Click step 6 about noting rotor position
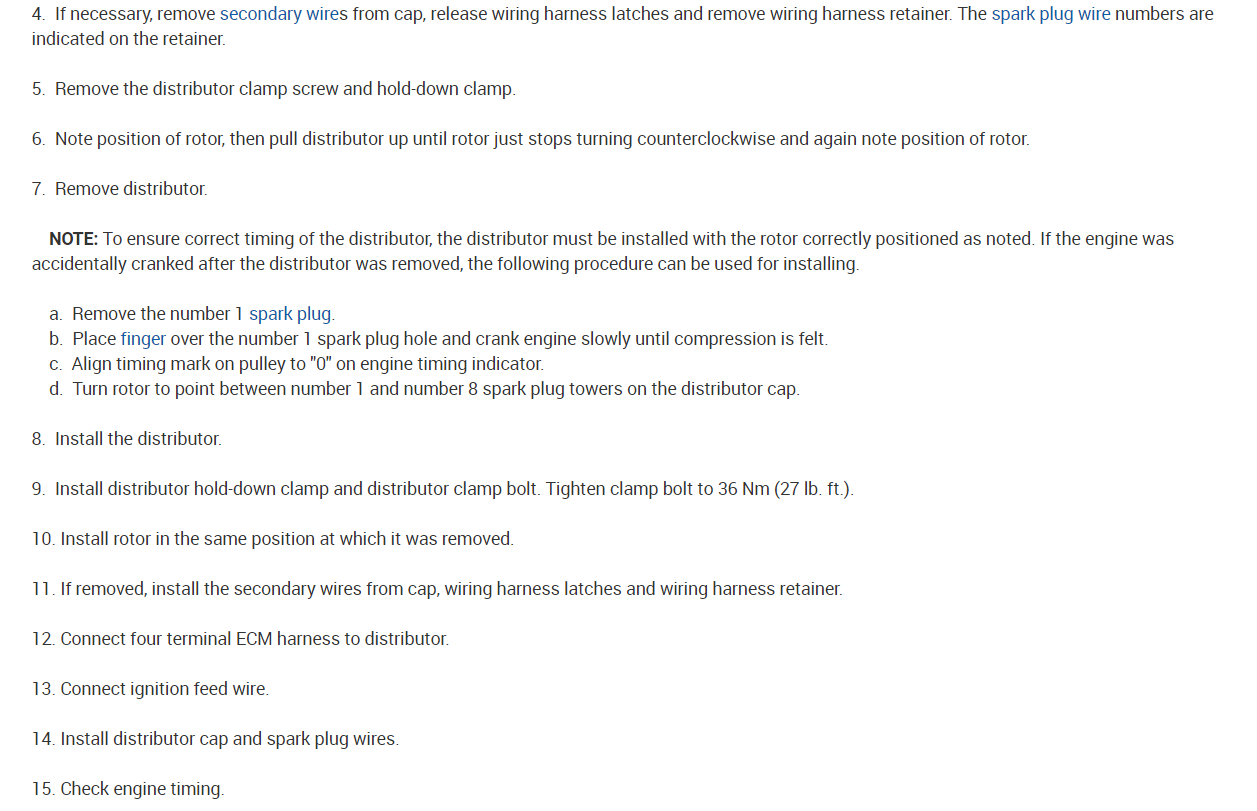Viewport: 1257px width, 811px height. (540, 139)
